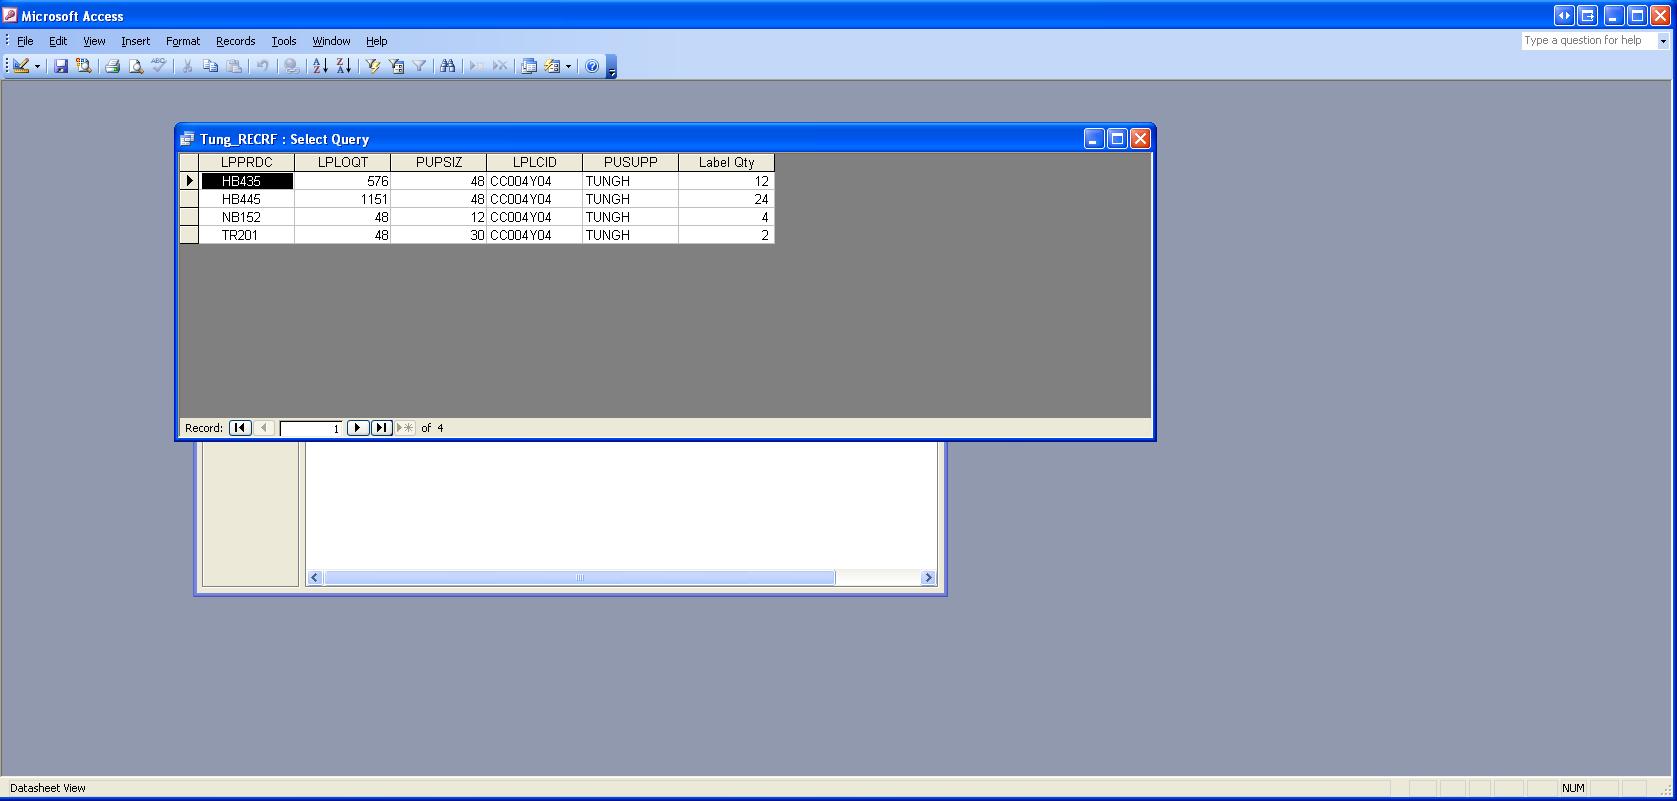This screenshot has width=1677, height=801.
Task: Jump to the last record
Action: click(381, 428)
